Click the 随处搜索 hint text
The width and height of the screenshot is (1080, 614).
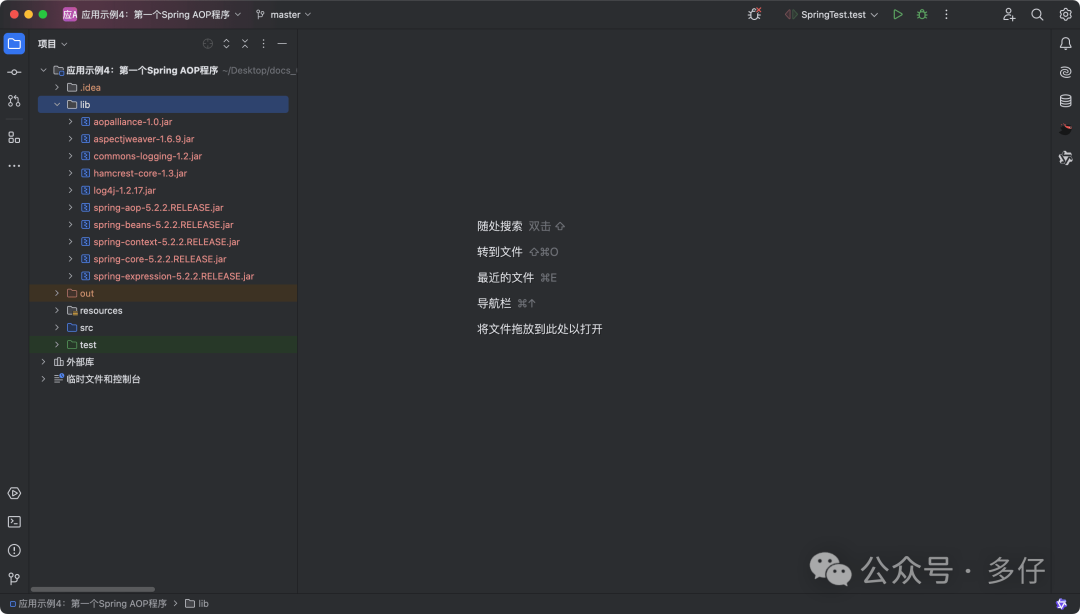pyautogui.click(x=499, y=226)
